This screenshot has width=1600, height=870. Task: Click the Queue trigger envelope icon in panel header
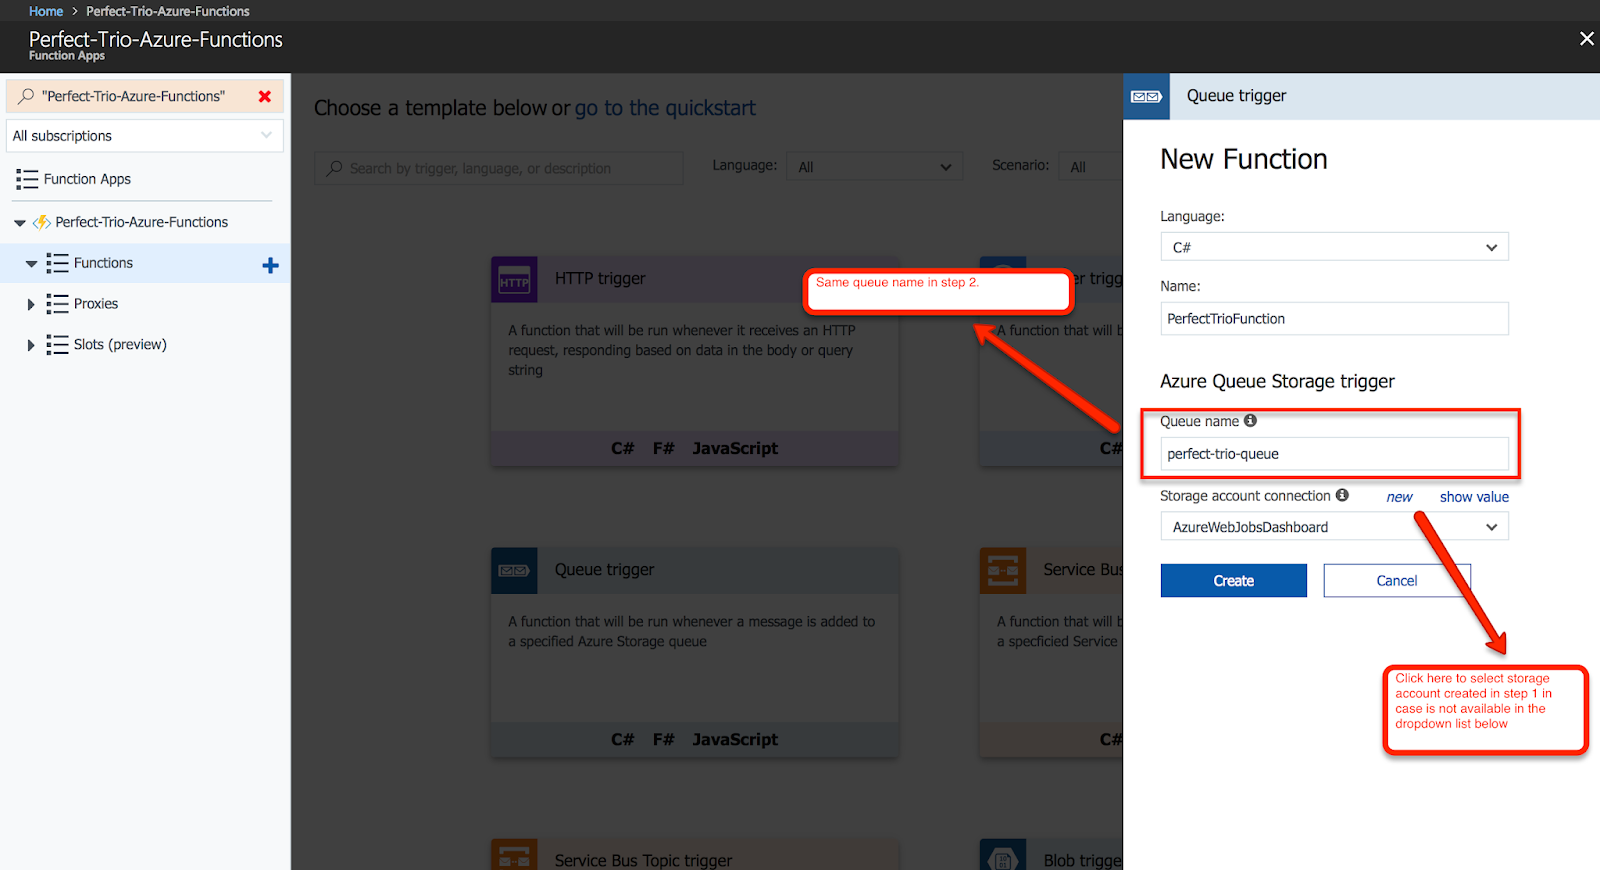click(1146, 96)
